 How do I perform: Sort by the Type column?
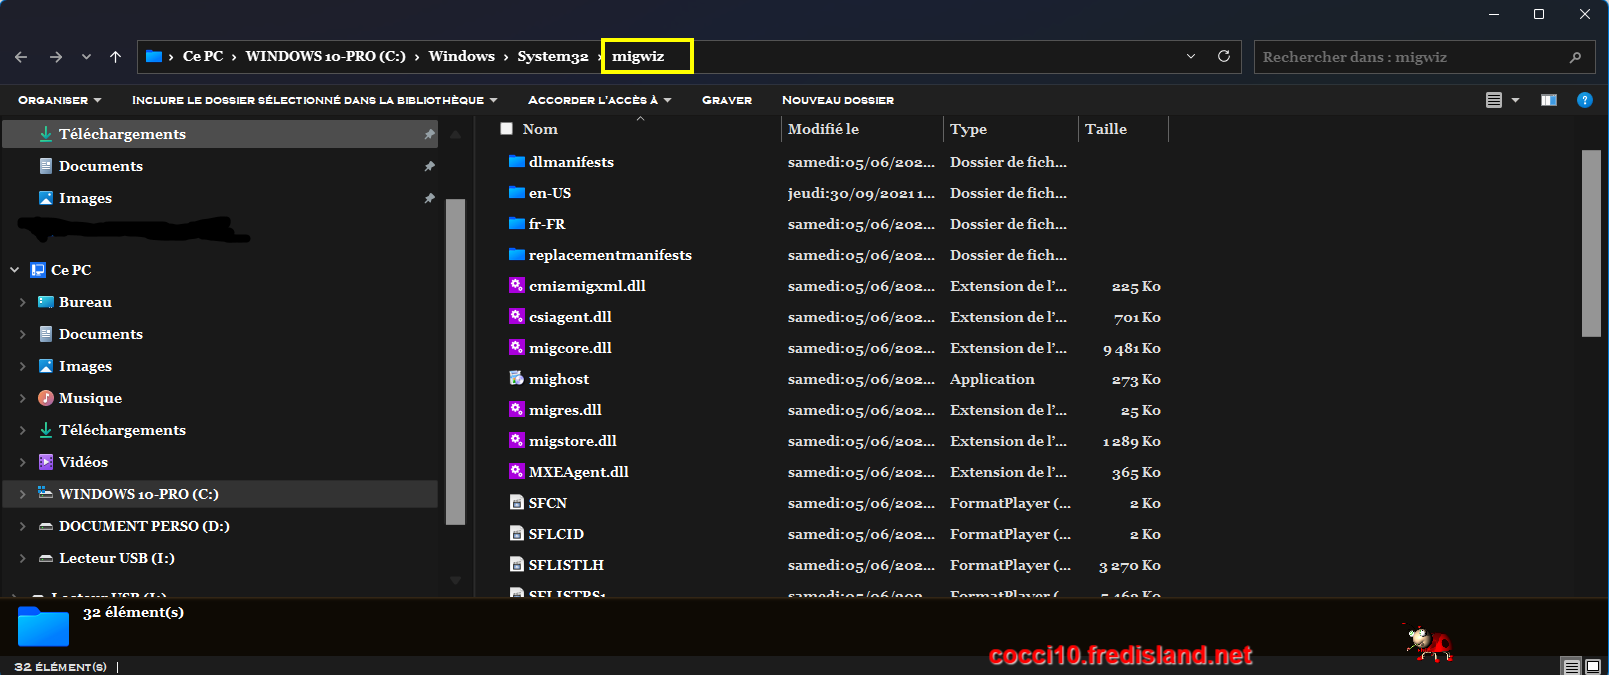pyautogui.click(x=968, y=129)
